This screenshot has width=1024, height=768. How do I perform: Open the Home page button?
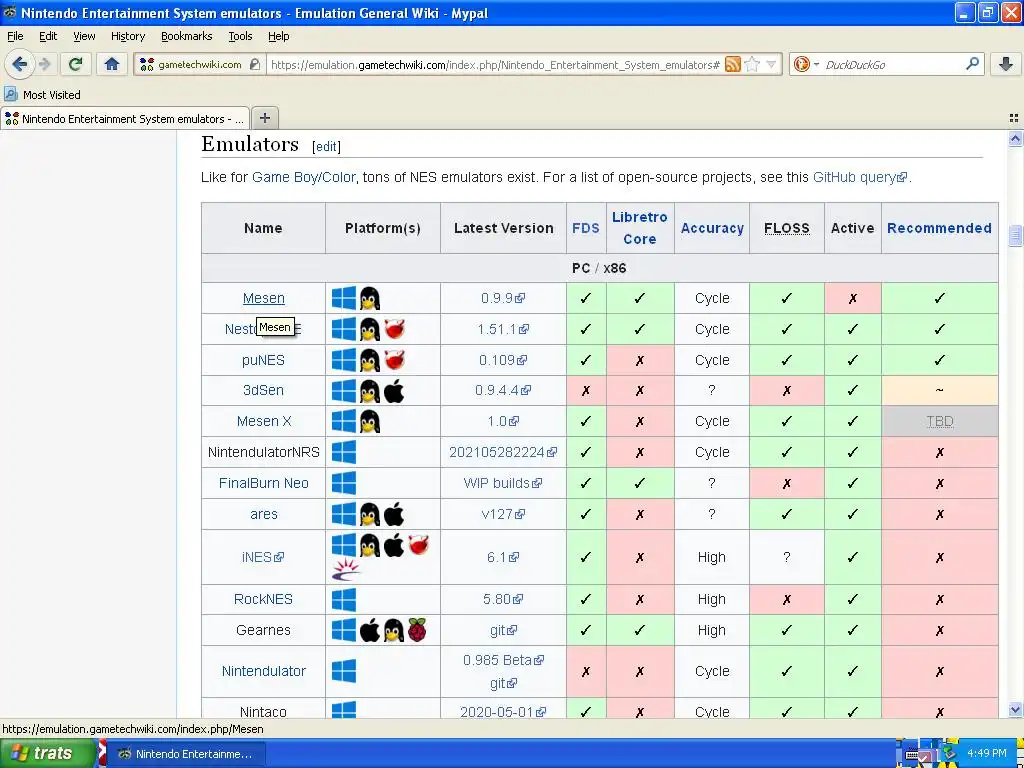112,64
